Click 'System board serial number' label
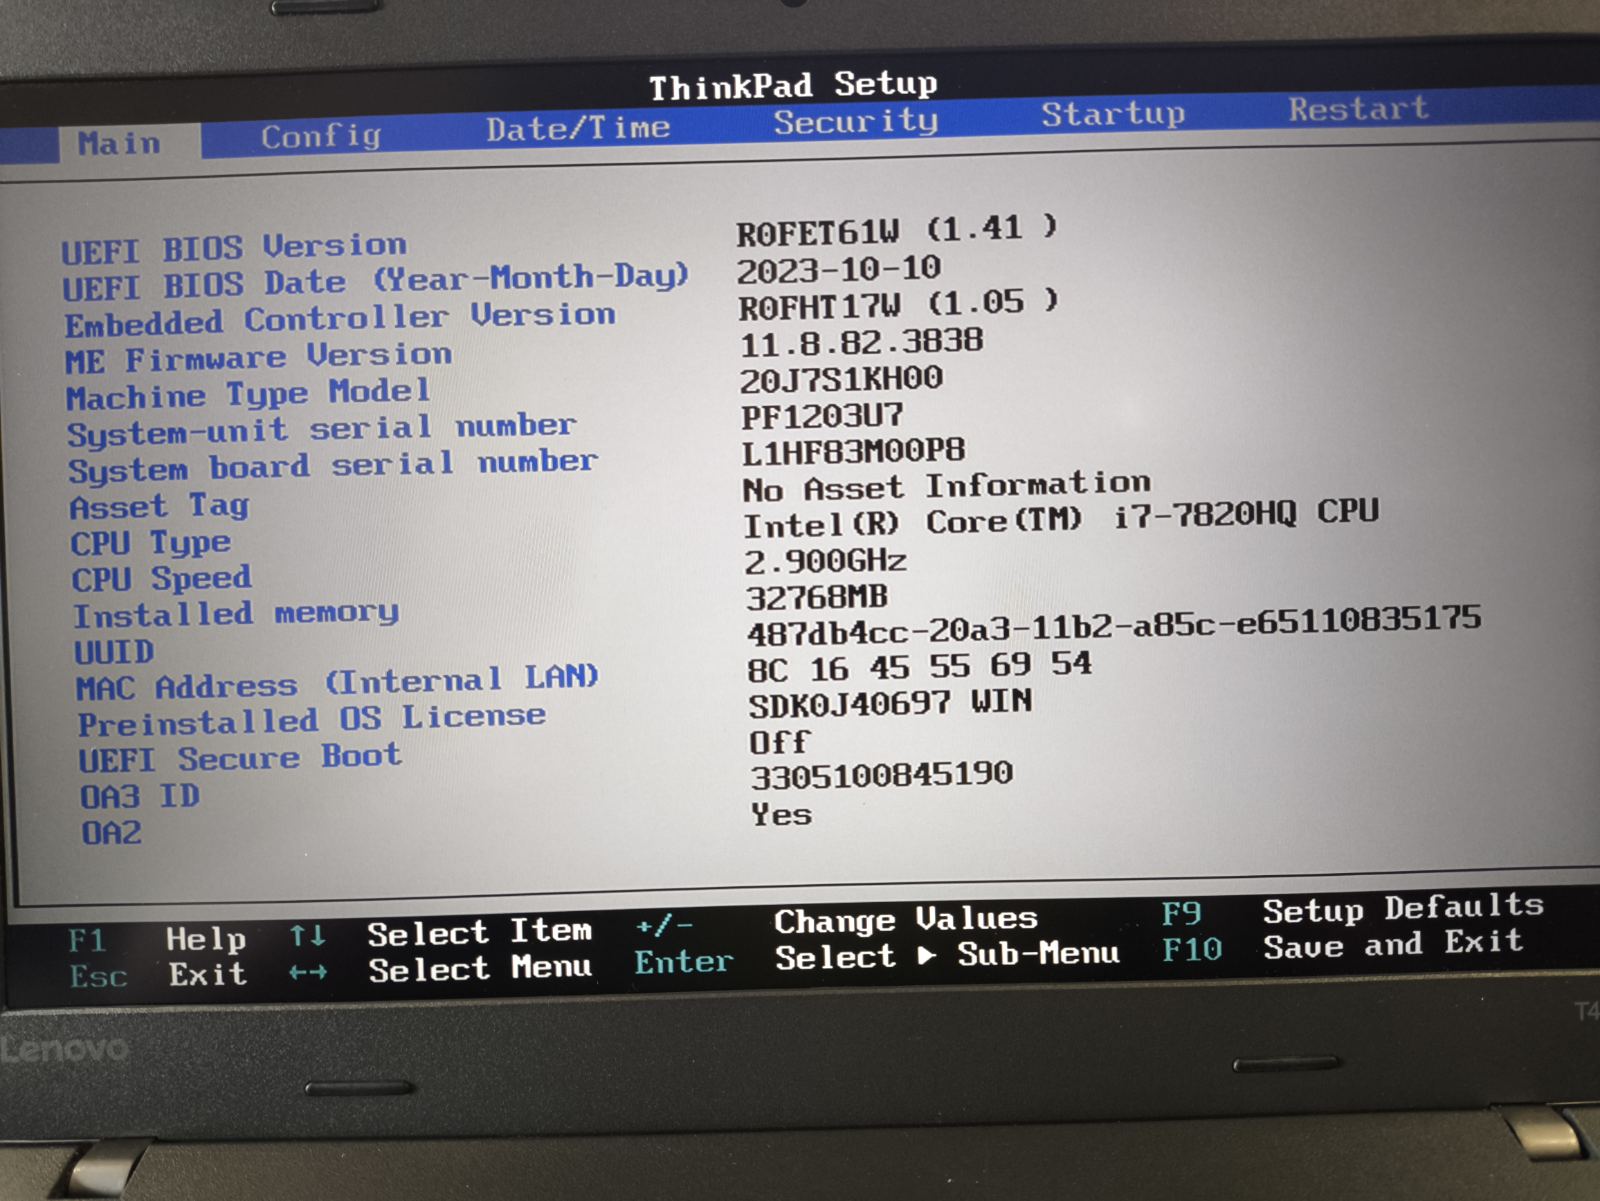1600x1201 pixels. 333,467
